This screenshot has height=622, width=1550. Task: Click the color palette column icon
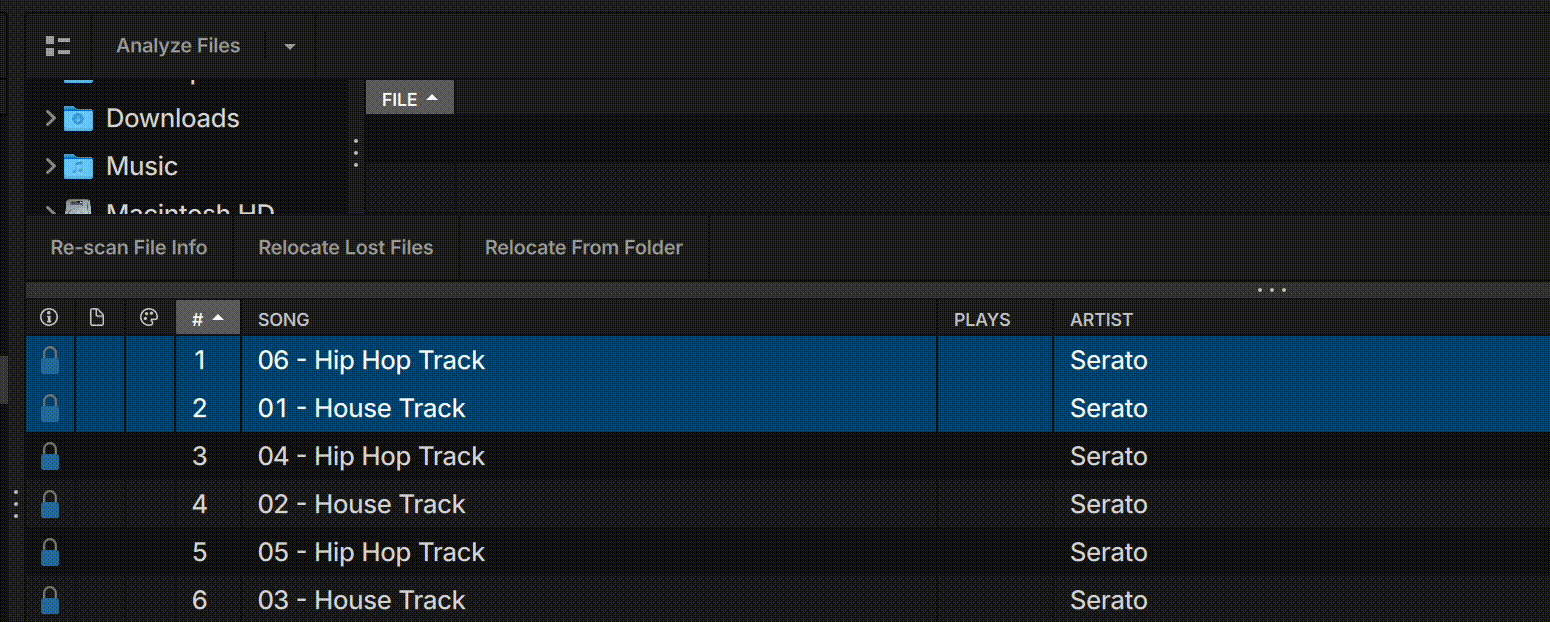[149, 319]
